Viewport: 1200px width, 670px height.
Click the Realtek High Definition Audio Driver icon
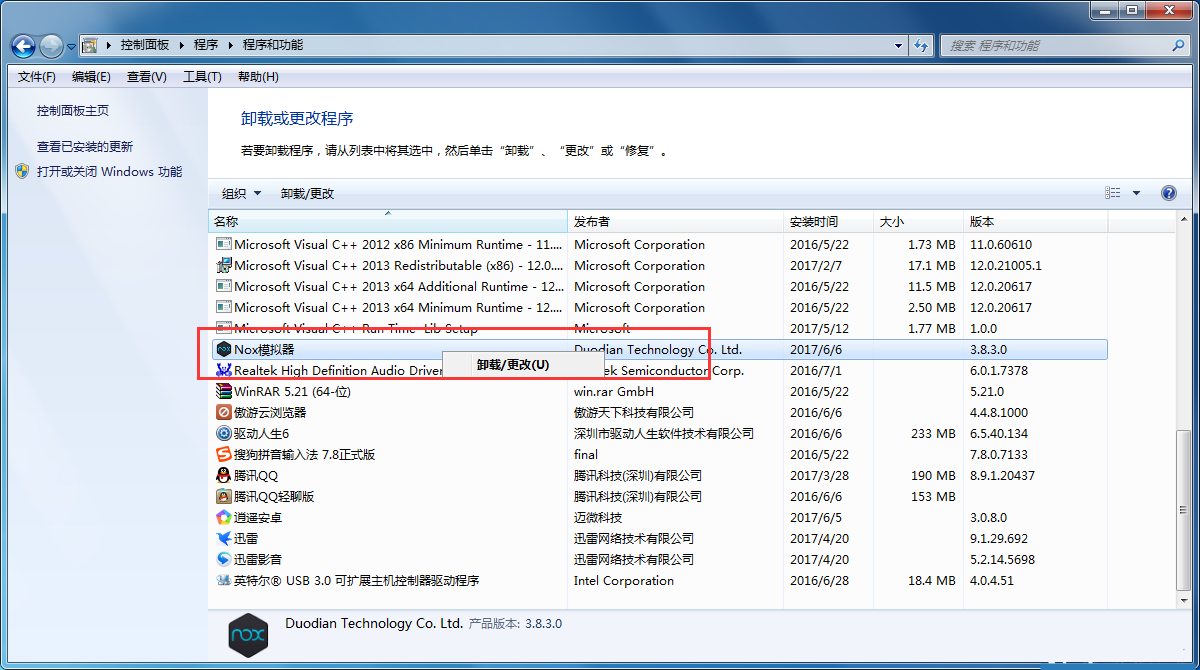tap(224, 370)
